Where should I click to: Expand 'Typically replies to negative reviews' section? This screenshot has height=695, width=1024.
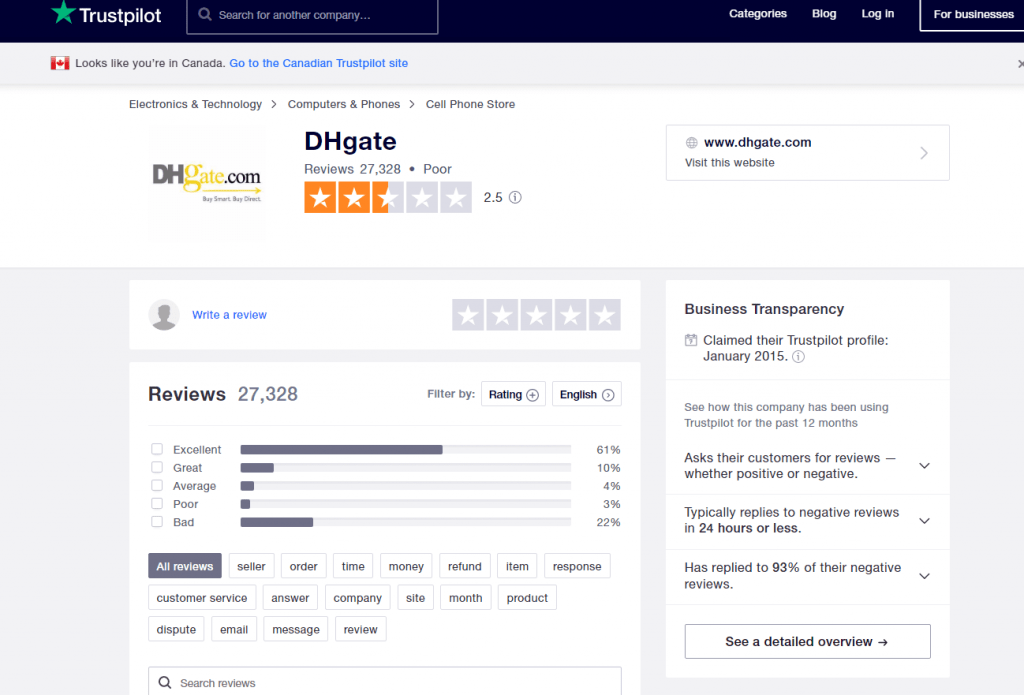point(924,520)
